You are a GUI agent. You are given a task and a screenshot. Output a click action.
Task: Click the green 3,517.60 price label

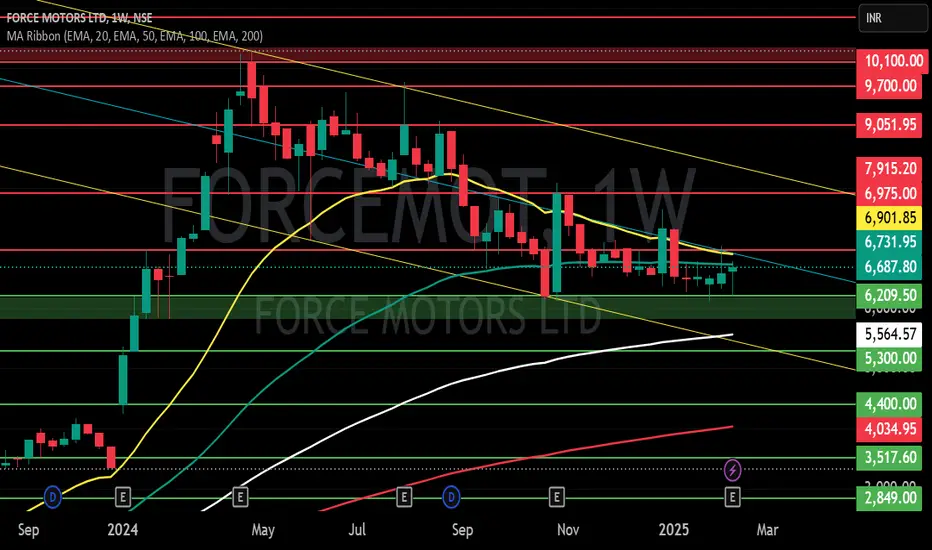point(889,458)
